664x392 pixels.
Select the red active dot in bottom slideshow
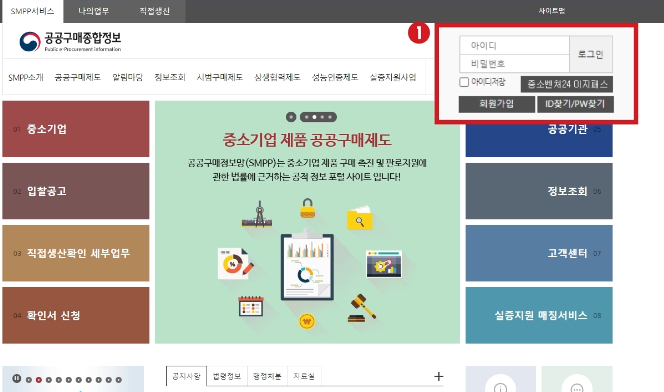pos(39,380)
